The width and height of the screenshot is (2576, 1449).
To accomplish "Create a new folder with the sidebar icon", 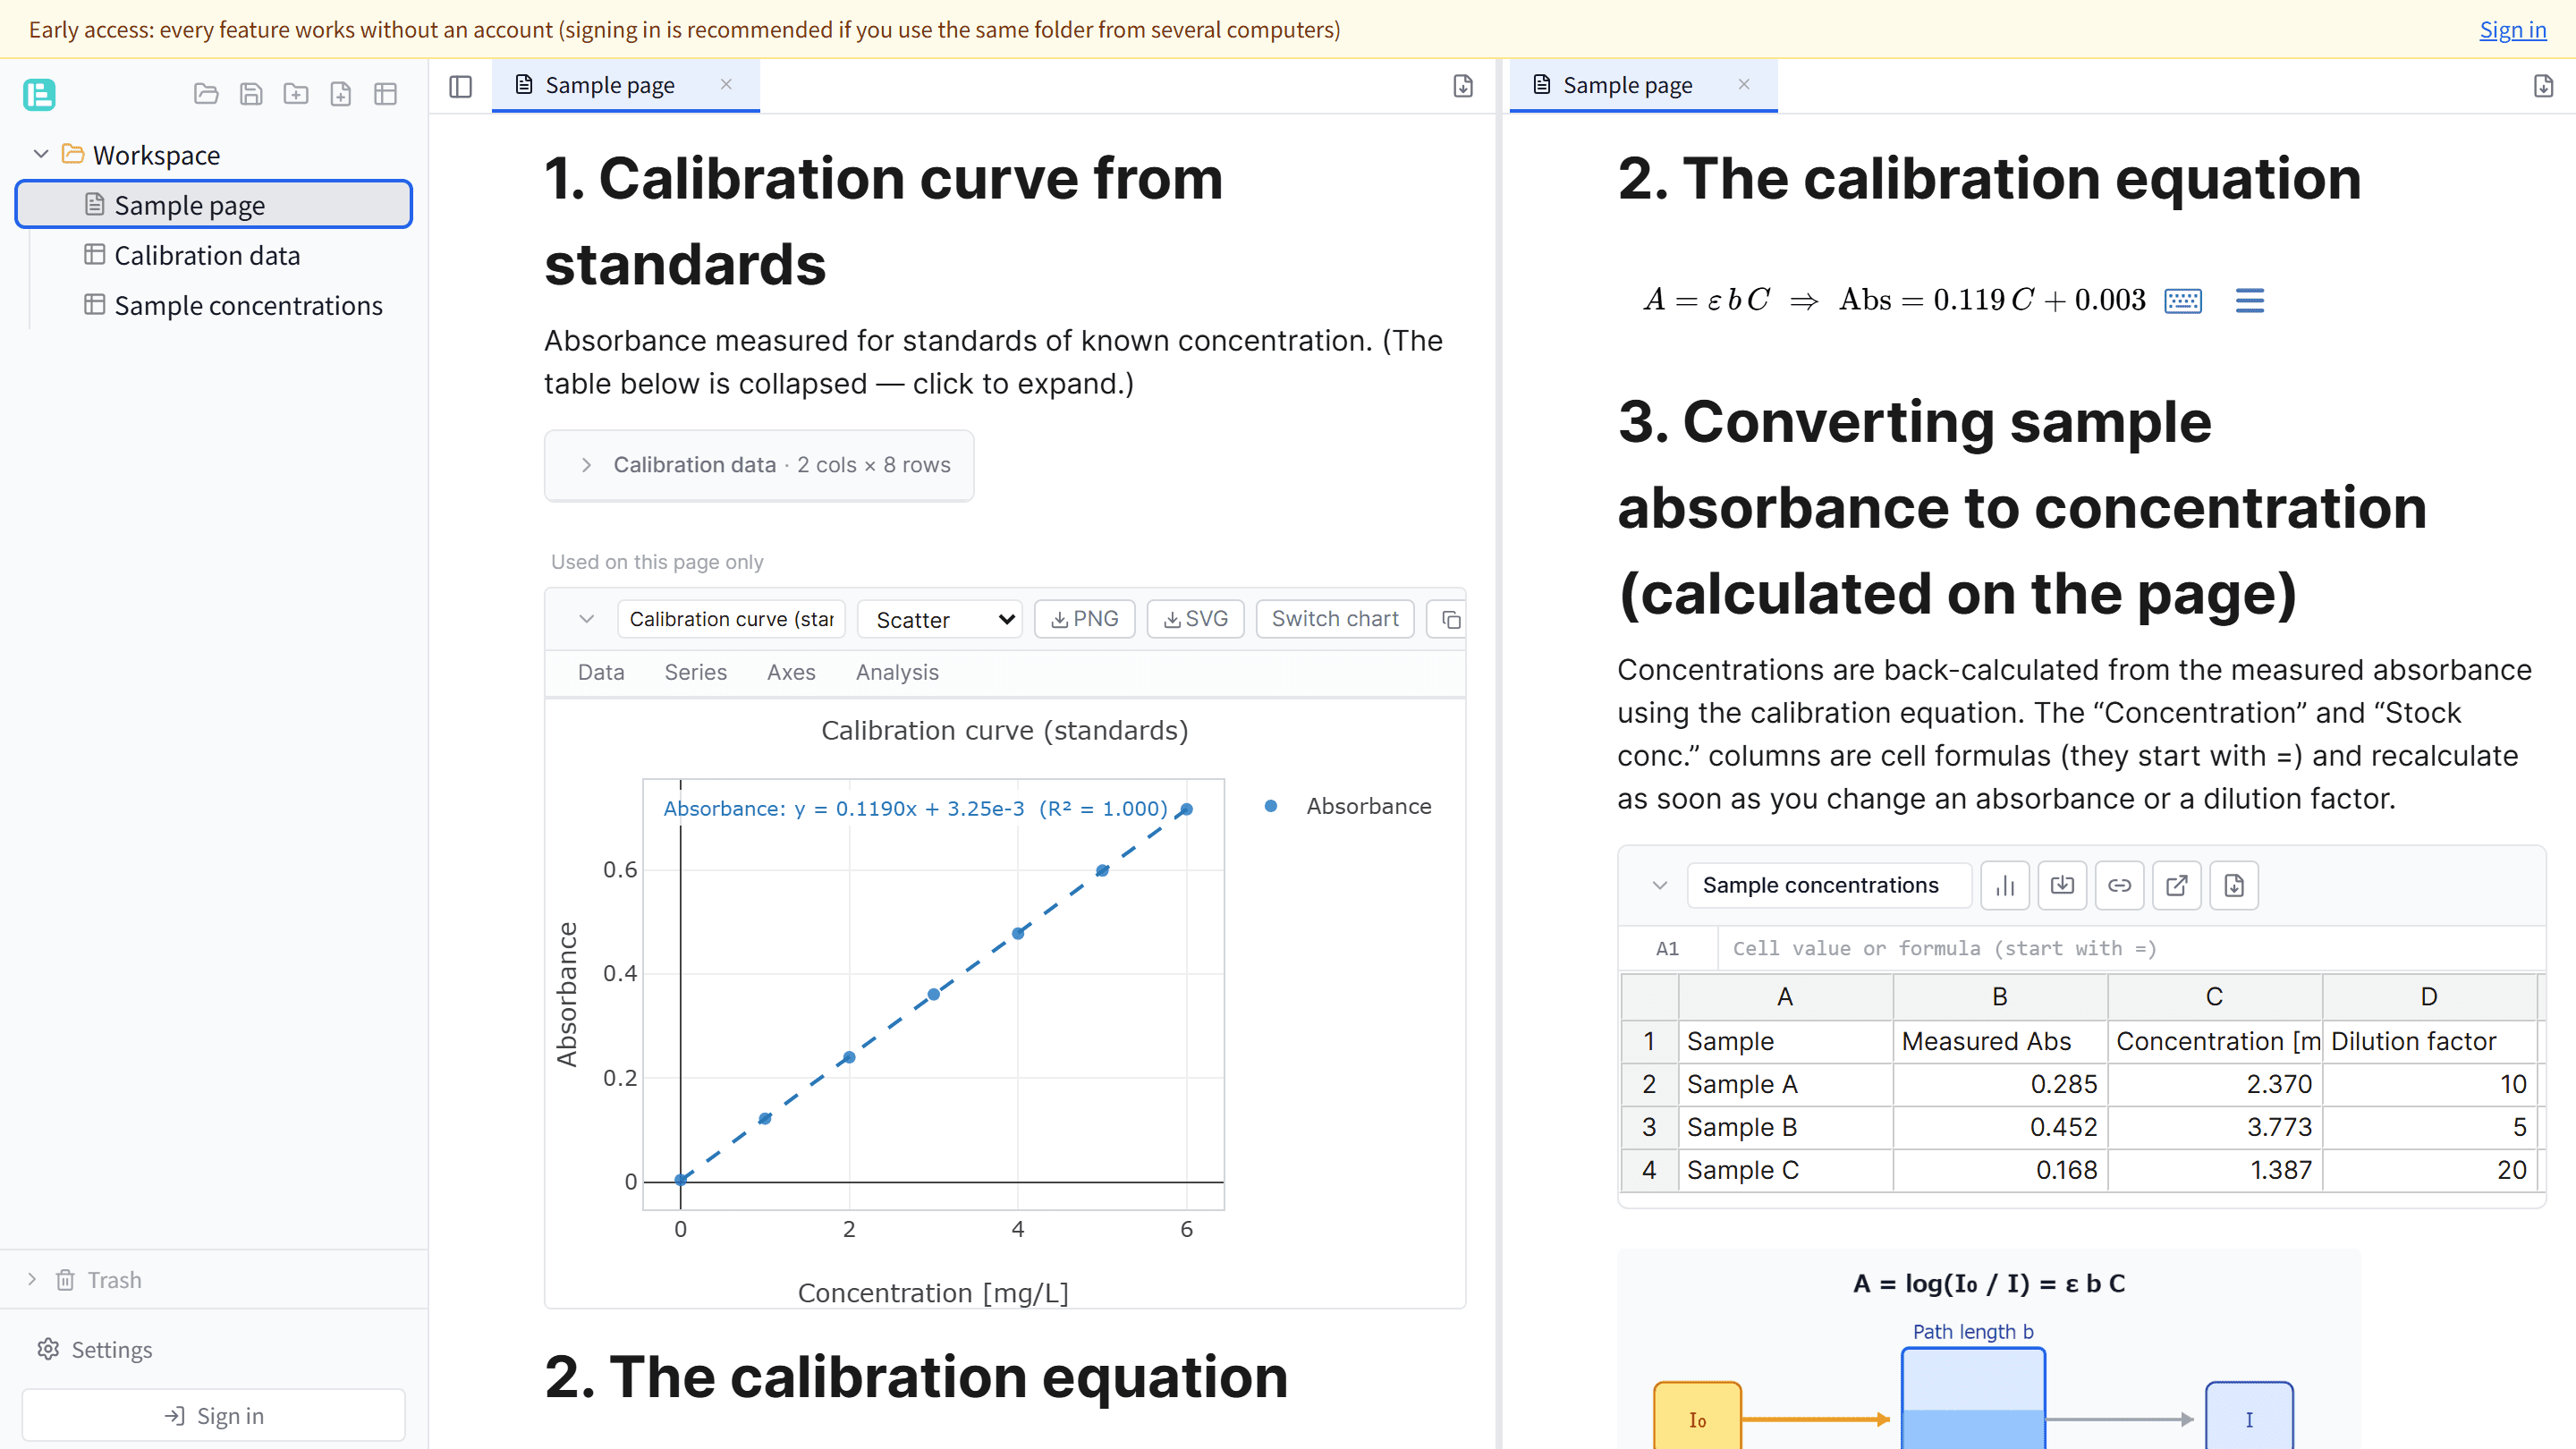I will 296,94.
